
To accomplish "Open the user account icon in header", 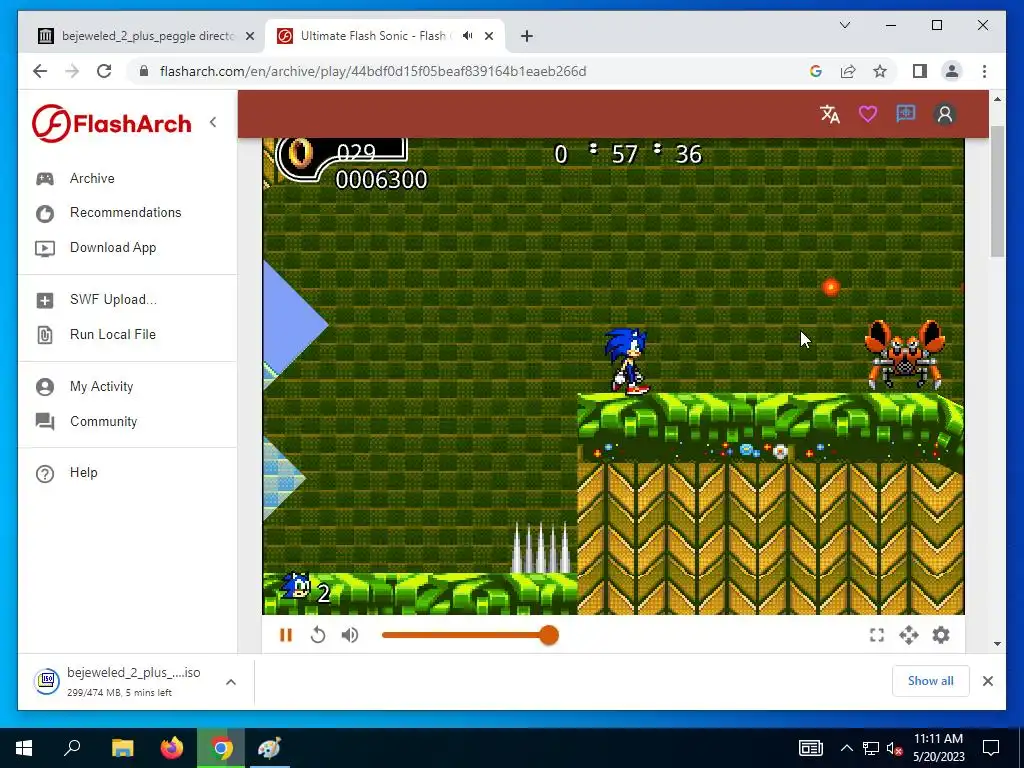I will tap(944, 114).
